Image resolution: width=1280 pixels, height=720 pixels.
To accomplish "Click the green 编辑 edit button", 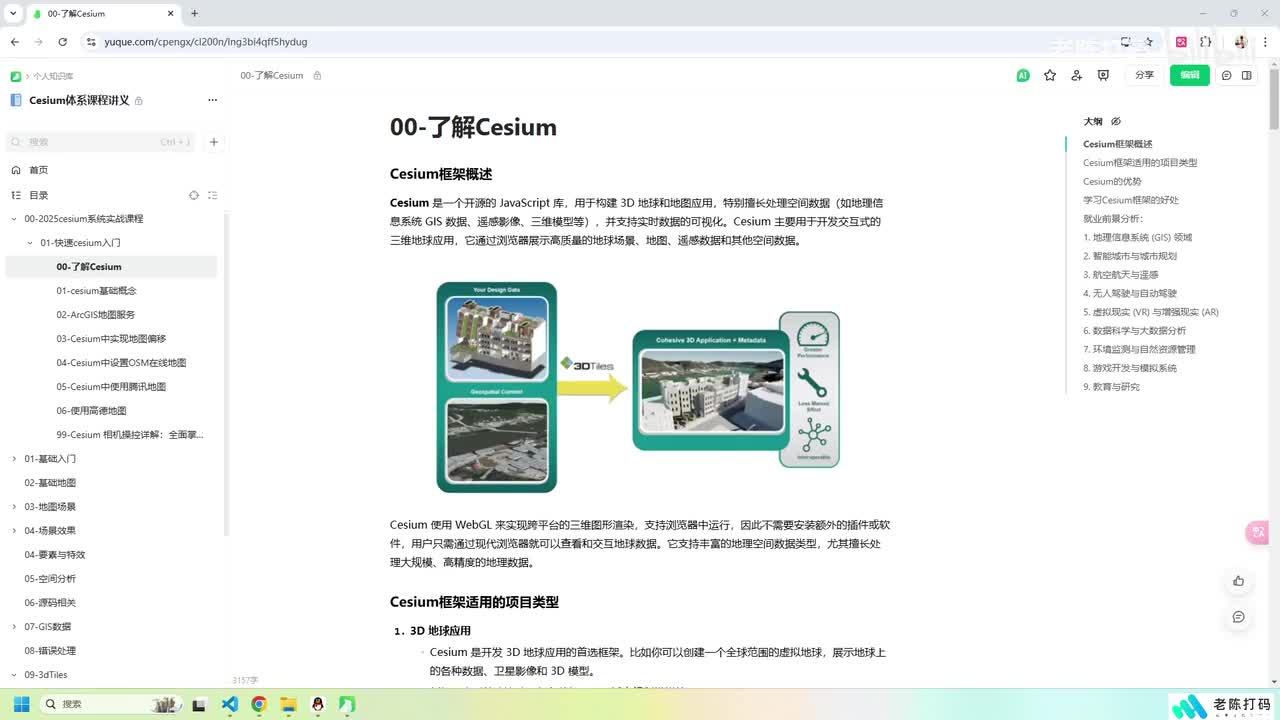I will (x=1189, y=75).
